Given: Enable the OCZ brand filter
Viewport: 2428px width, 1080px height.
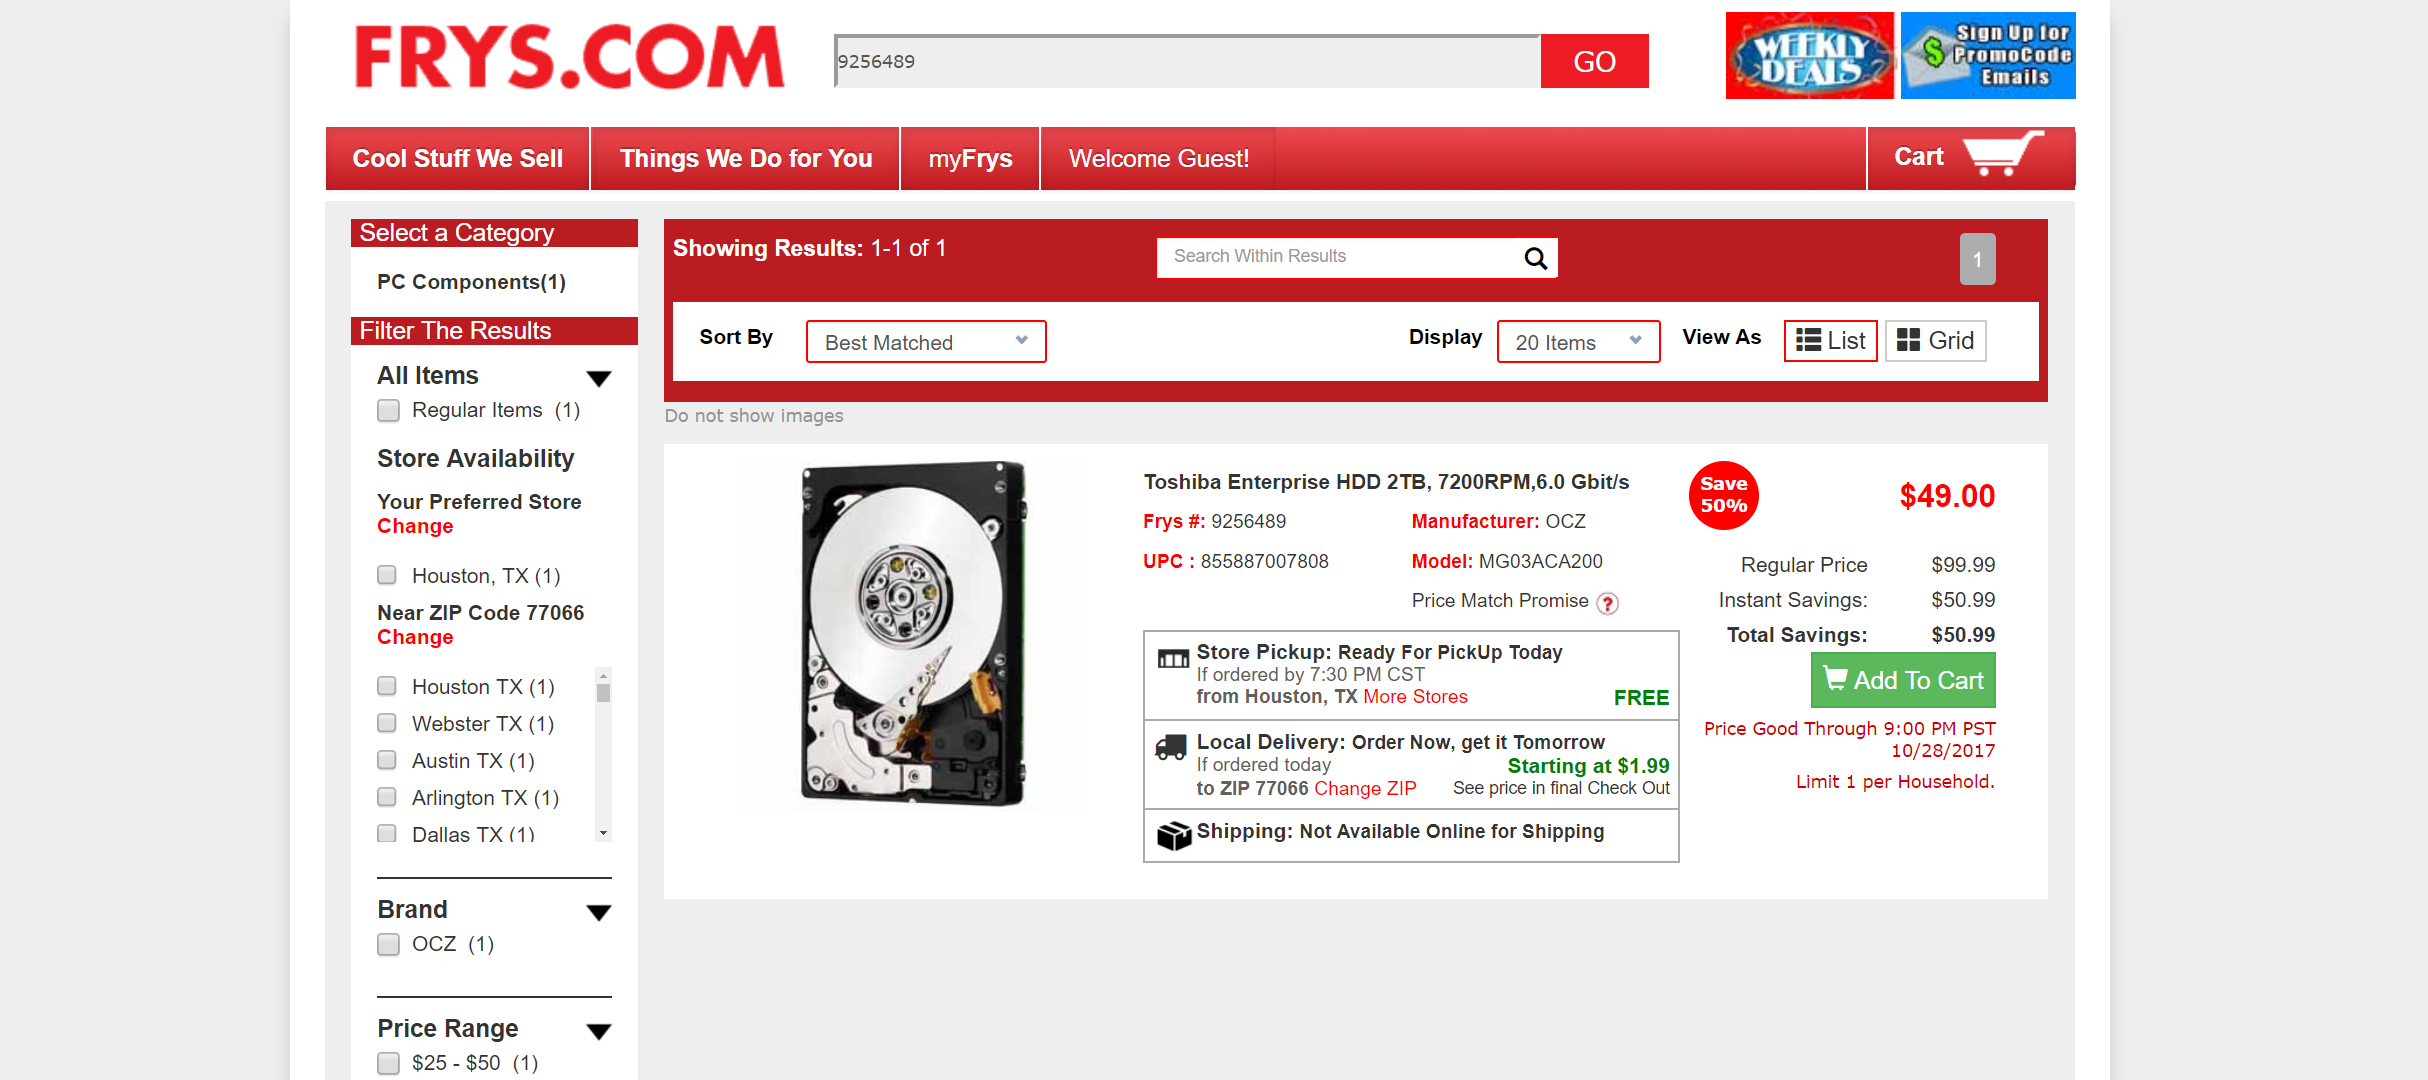Looking at the screenshot, I should point(388,945).
